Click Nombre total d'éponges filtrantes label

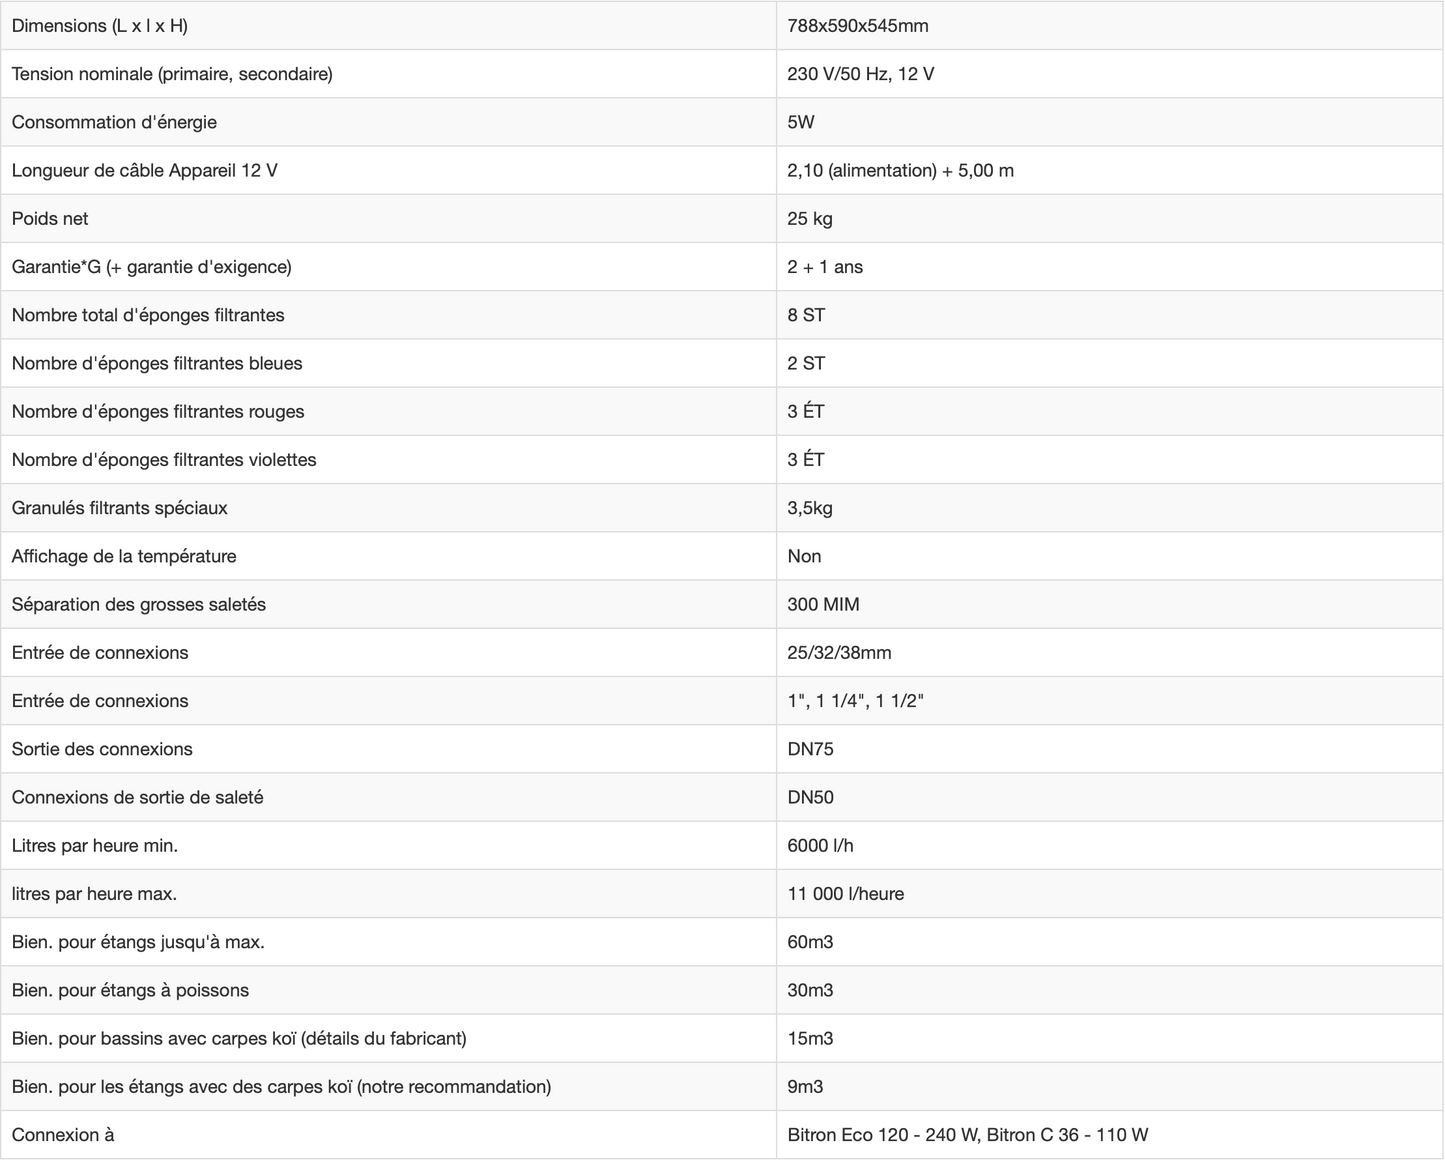coord(148,315)
